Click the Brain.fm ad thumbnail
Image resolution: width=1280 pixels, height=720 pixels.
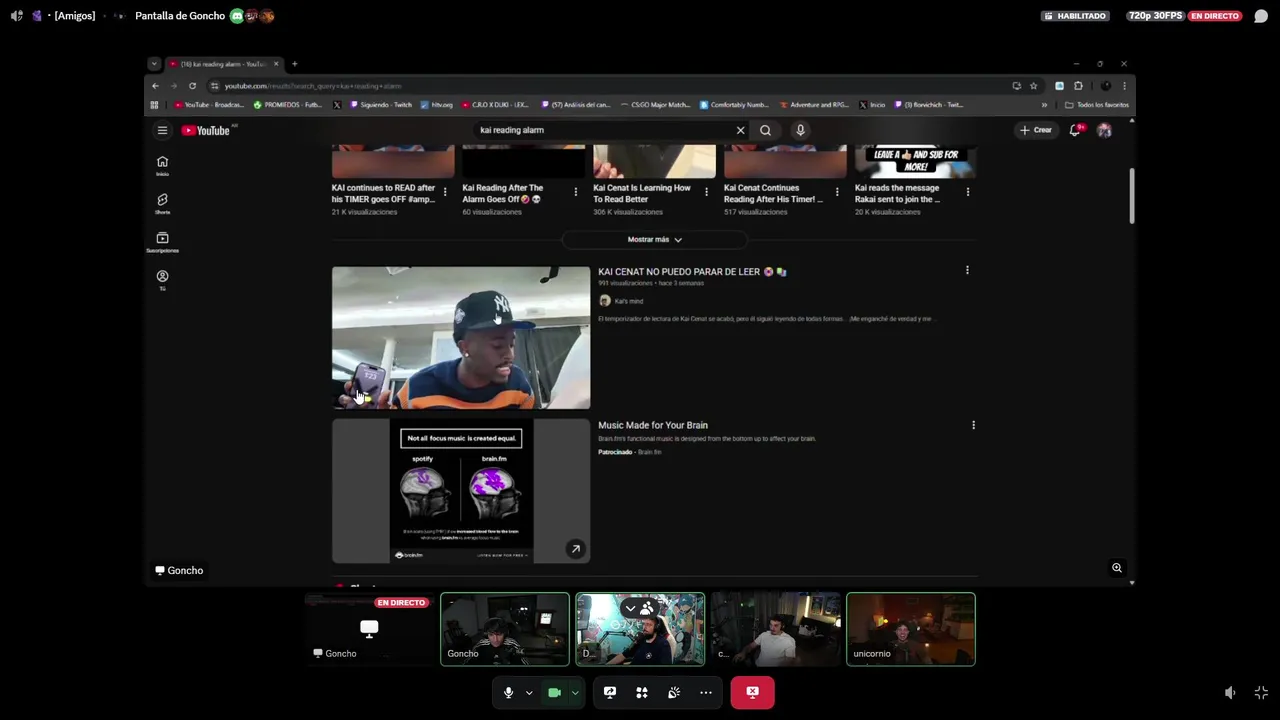tap(461, 491)
